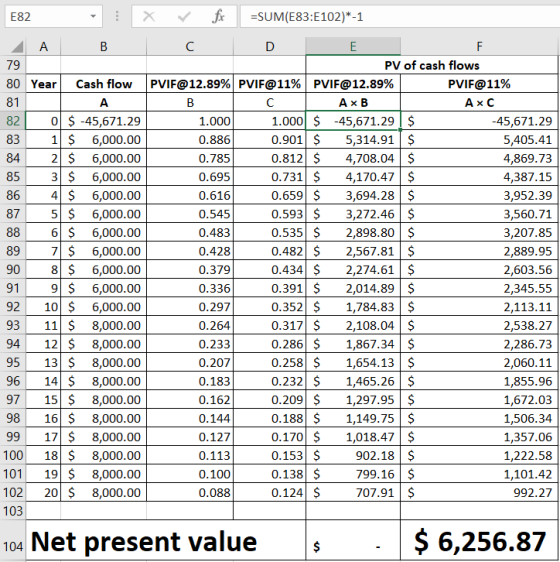Click the Cancel (X) formula bar icon
Viewport: 560px width, 562px height.
pyautogui.click(x=149, y=16)
